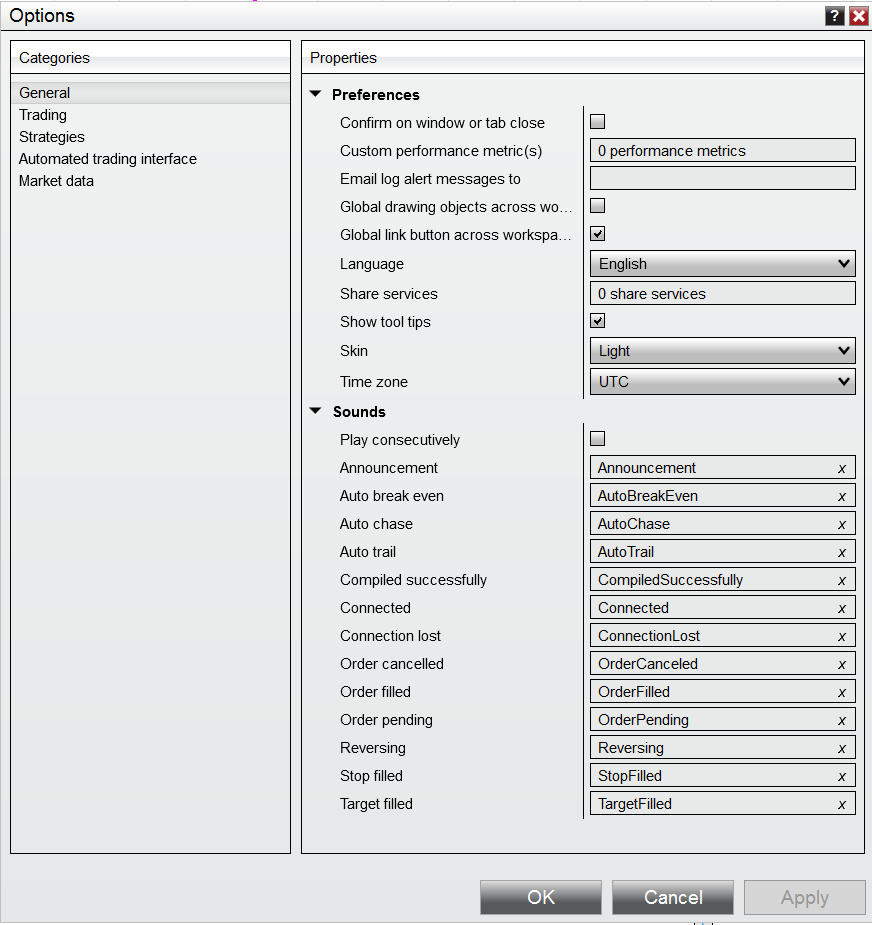Click the Time zone label
Image resolution: width=872 pixels, height=925 pixels.
(x=373, y=382)
